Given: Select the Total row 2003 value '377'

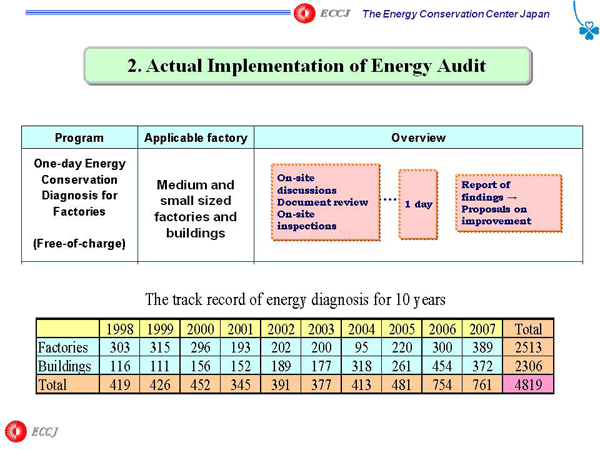Looking at the screenshot, I should click(321, 384).
